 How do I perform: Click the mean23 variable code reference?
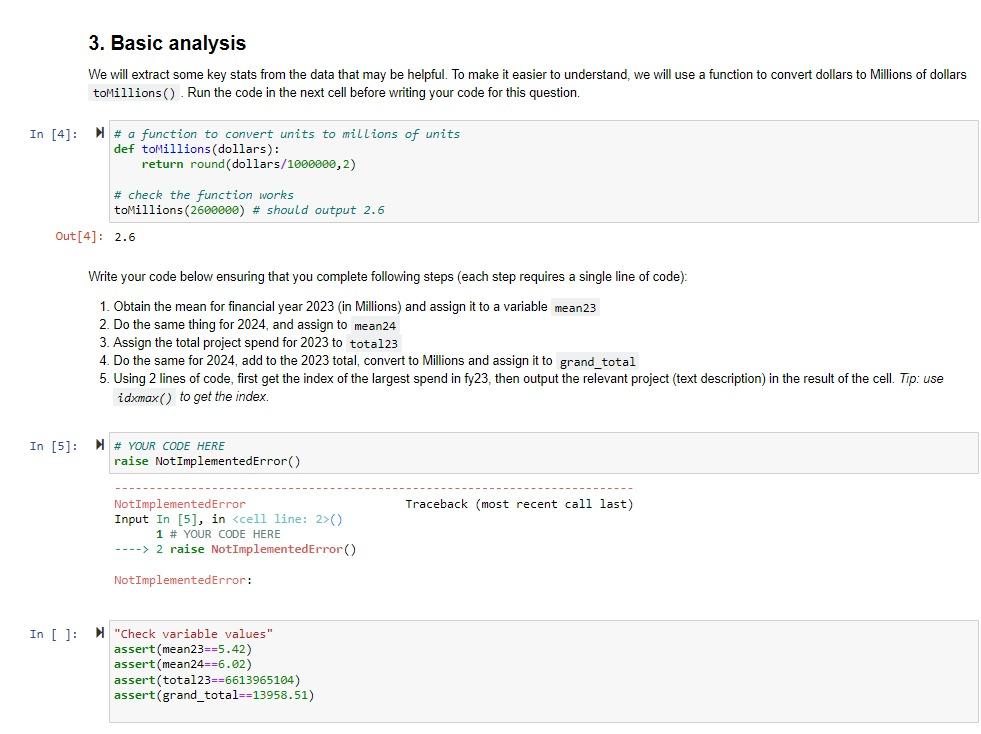[x=575, y=307]
